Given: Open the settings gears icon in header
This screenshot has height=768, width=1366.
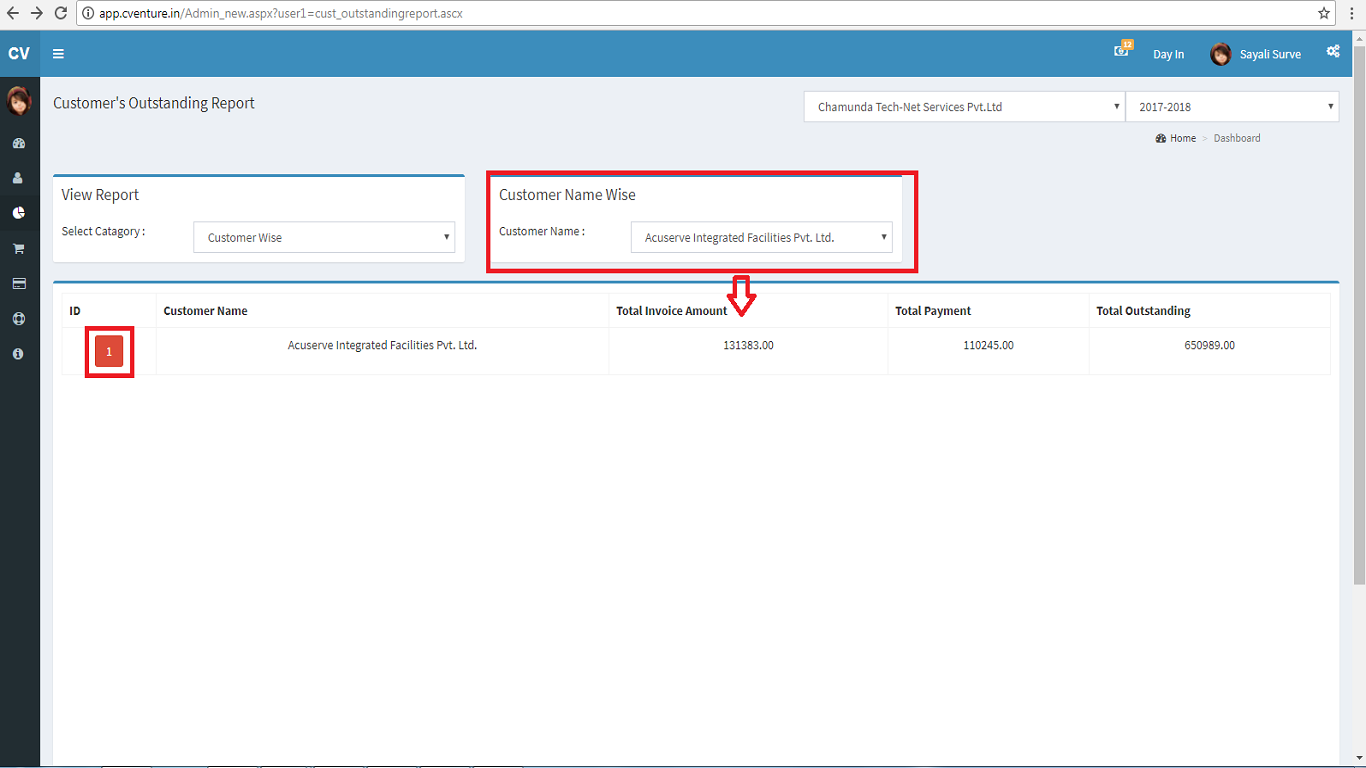Looking at the screenshot, I should click(x=1333, y=52).
